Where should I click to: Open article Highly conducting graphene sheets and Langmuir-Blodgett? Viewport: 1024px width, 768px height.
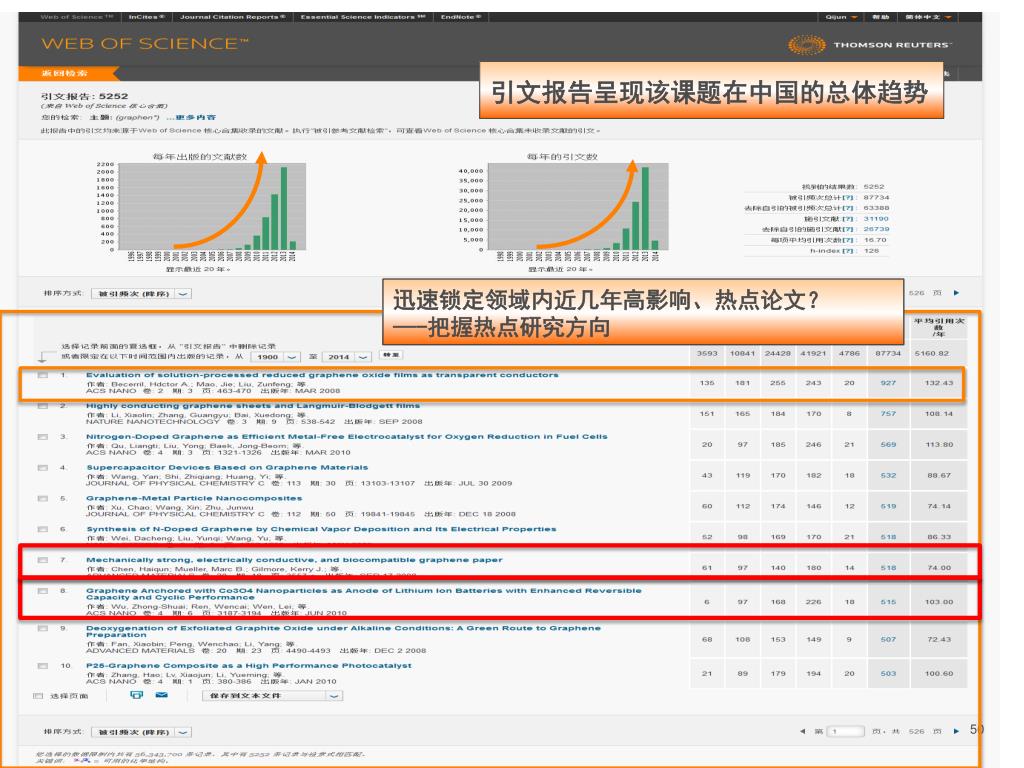click(253, 406)
